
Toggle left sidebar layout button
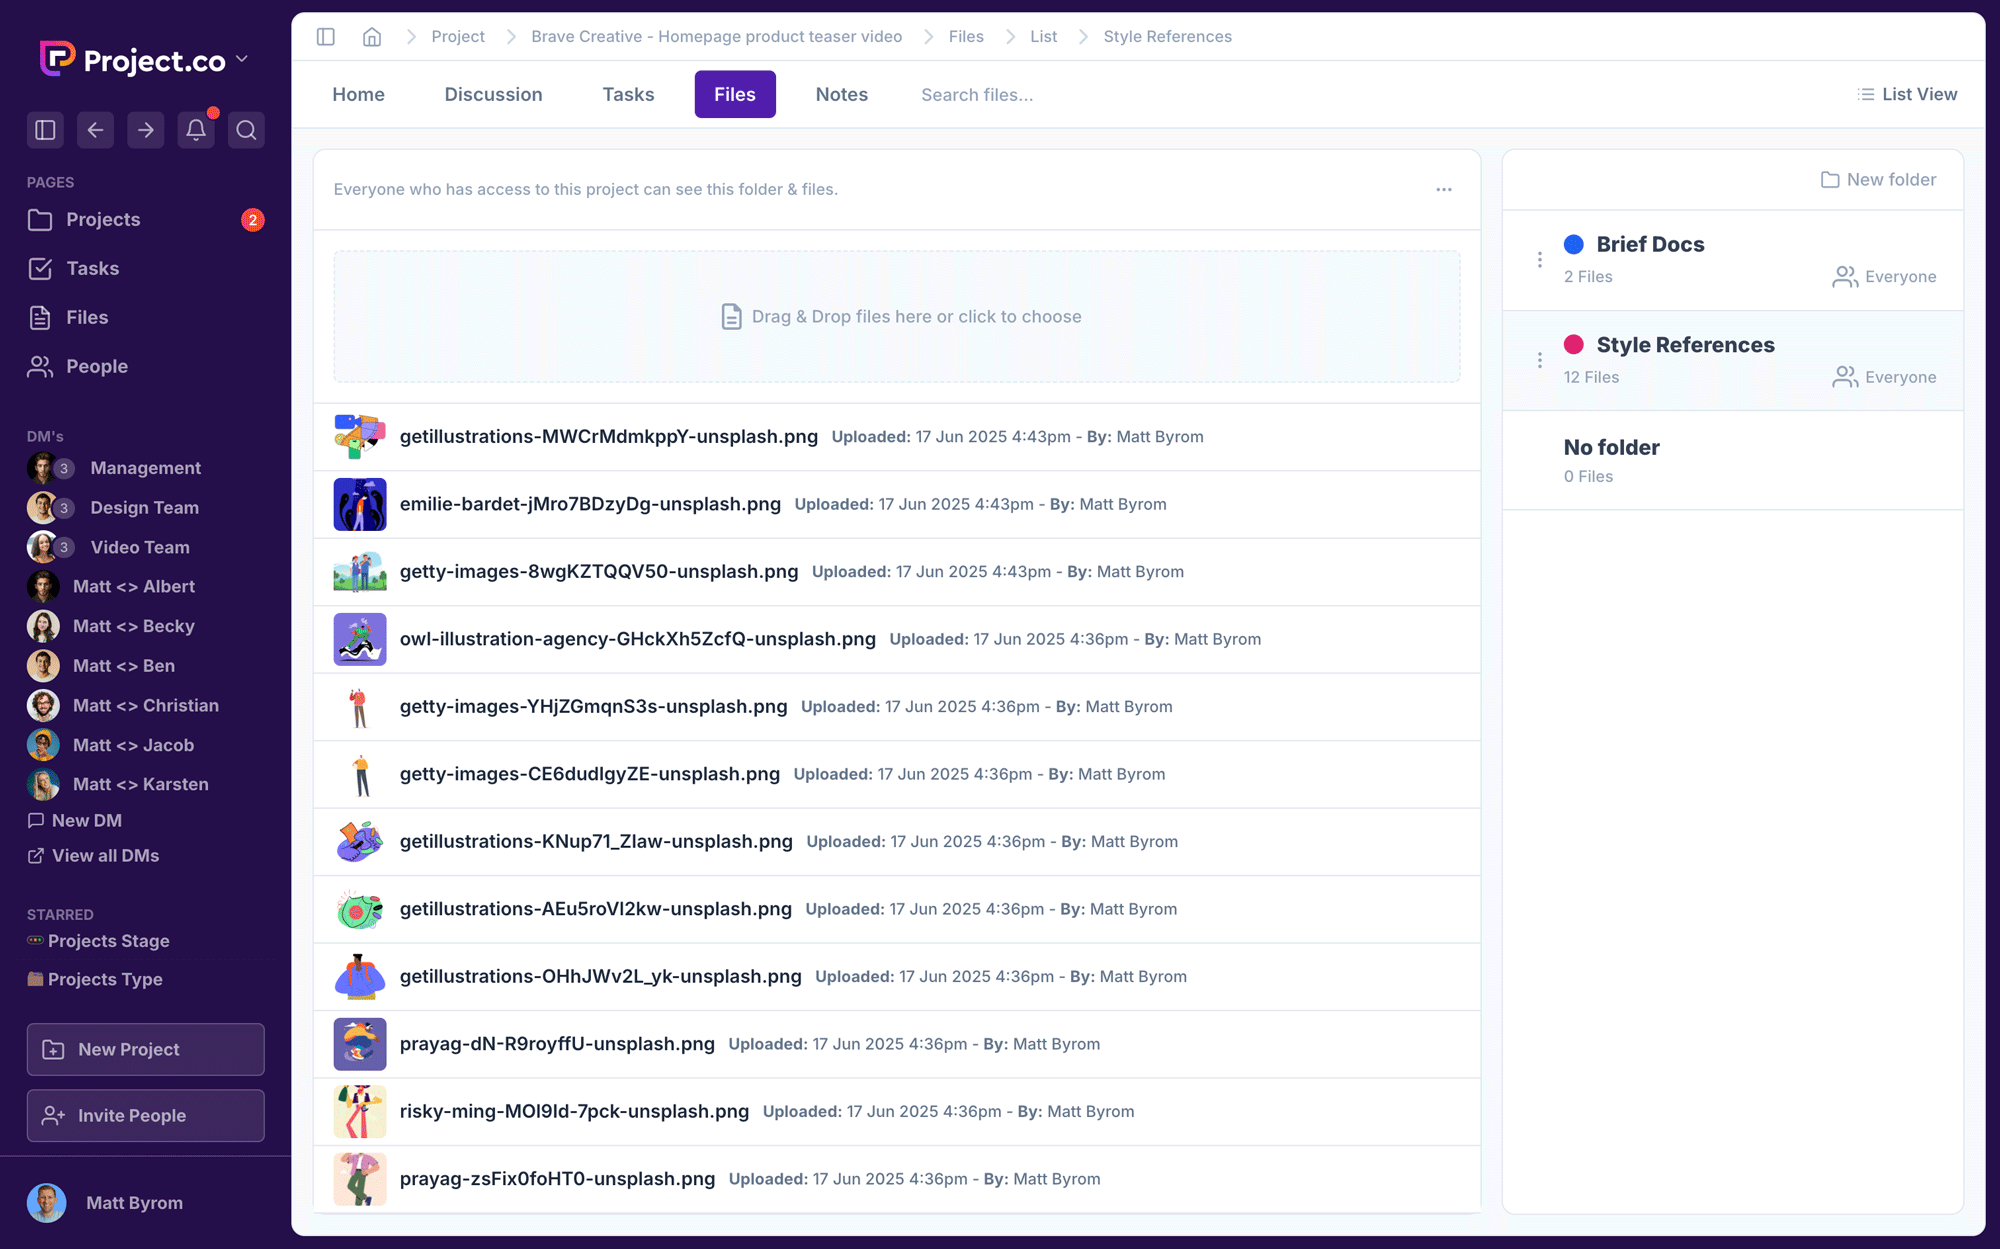point(45,130)
